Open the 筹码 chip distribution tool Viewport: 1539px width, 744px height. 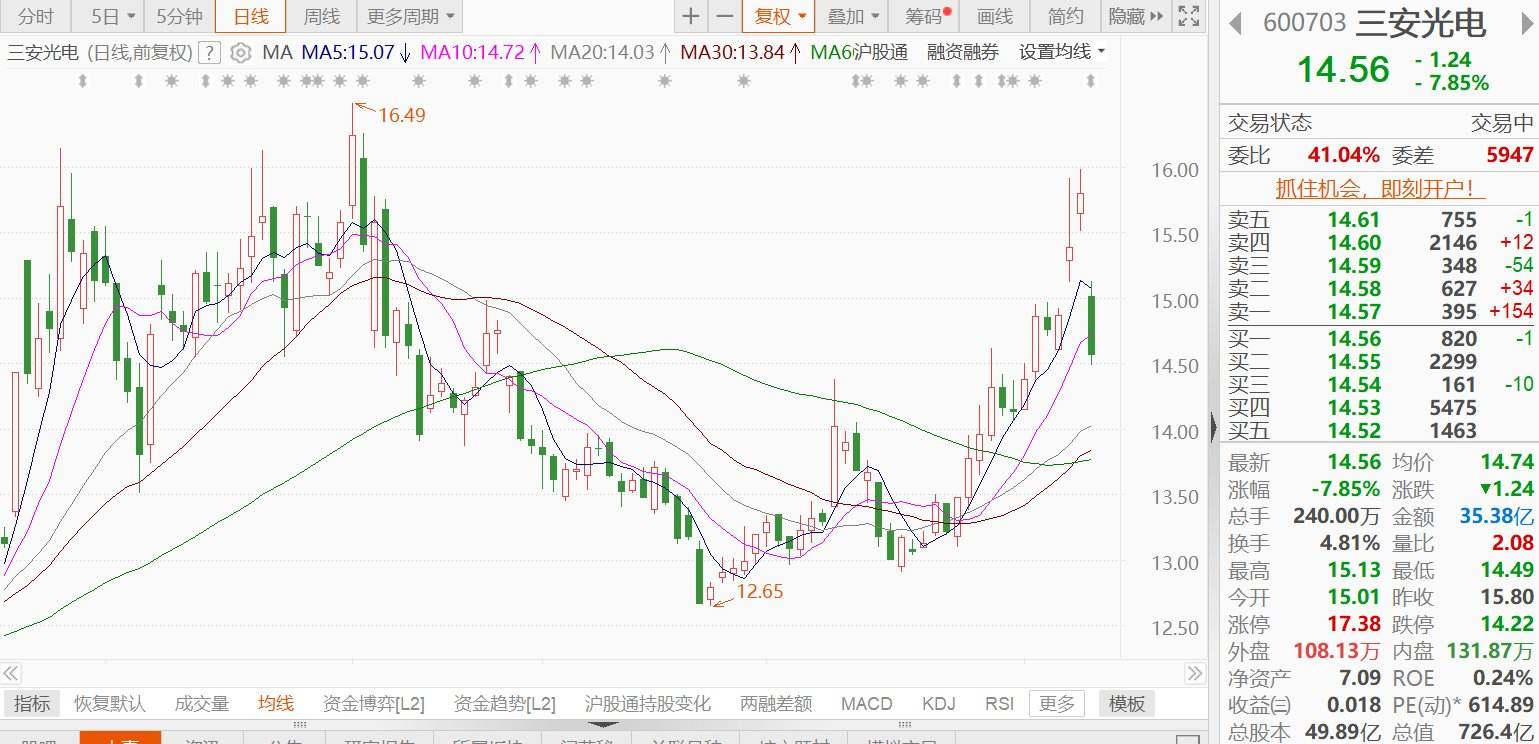tap(921, 16)
